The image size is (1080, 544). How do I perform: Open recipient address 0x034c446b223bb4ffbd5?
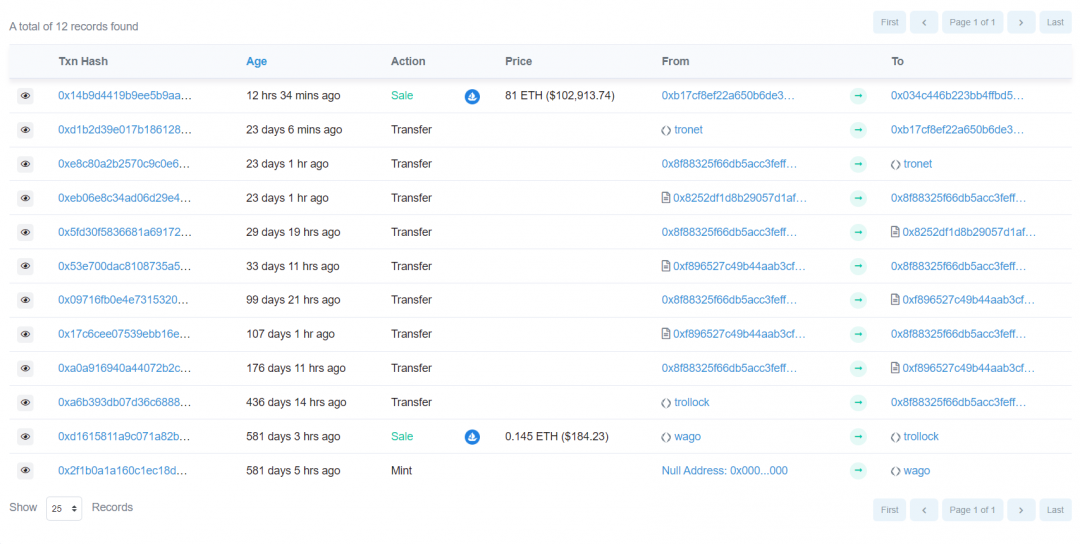coord(957,96)
